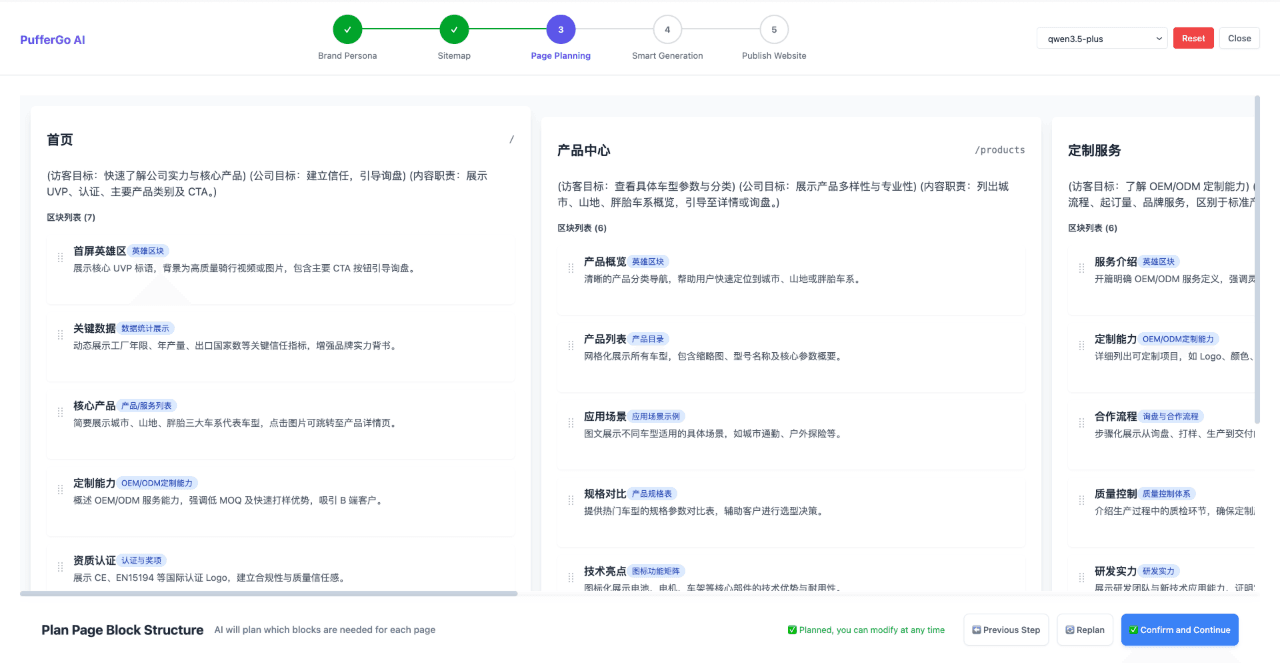Click the Sitemap step checkmark icon

point(454,30)
